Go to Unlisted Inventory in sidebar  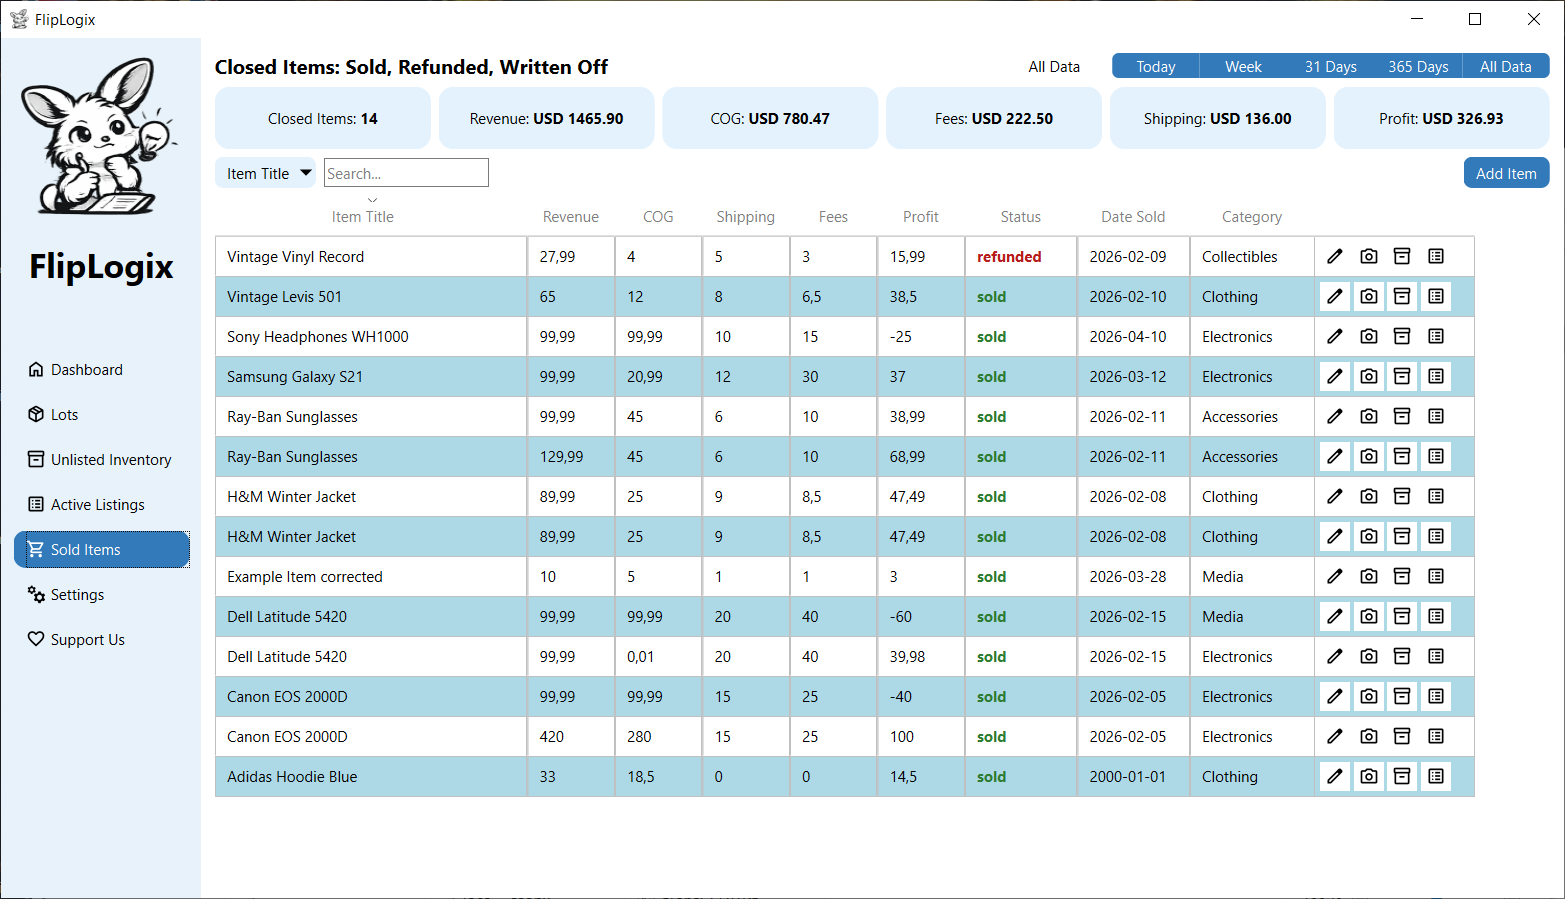[110, 460]
